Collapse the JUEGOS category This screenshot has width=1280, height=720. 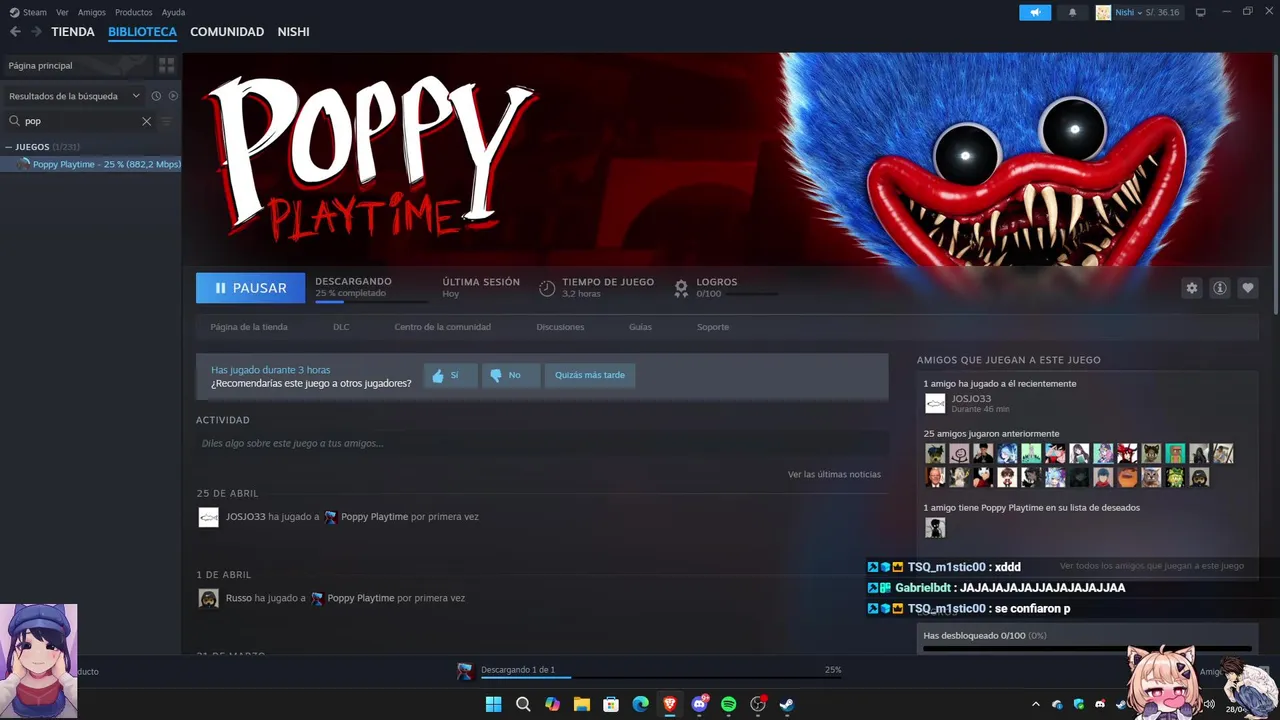click(x=9, y=147)
